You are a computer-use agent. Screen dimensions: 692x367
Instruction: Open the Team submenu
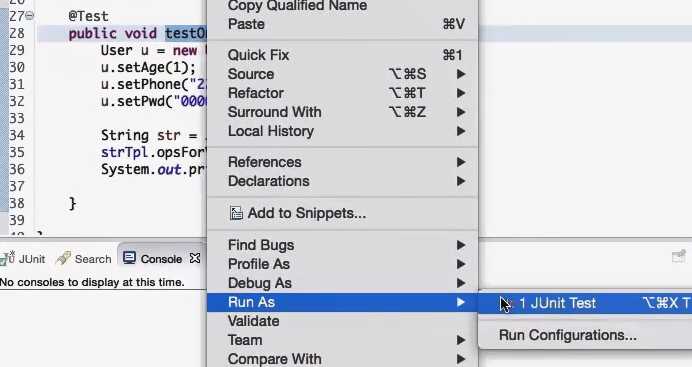pyautogui.click(x=342, y=340)
